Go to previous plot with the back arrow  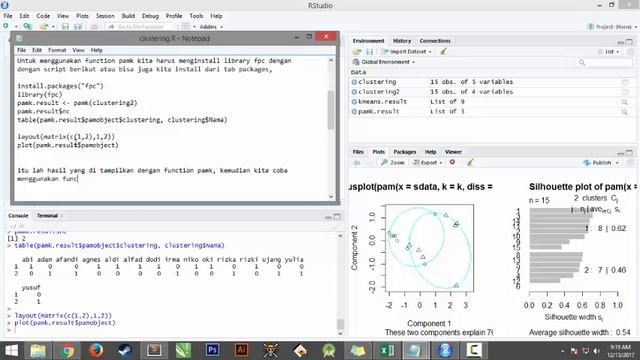[357, 162]
